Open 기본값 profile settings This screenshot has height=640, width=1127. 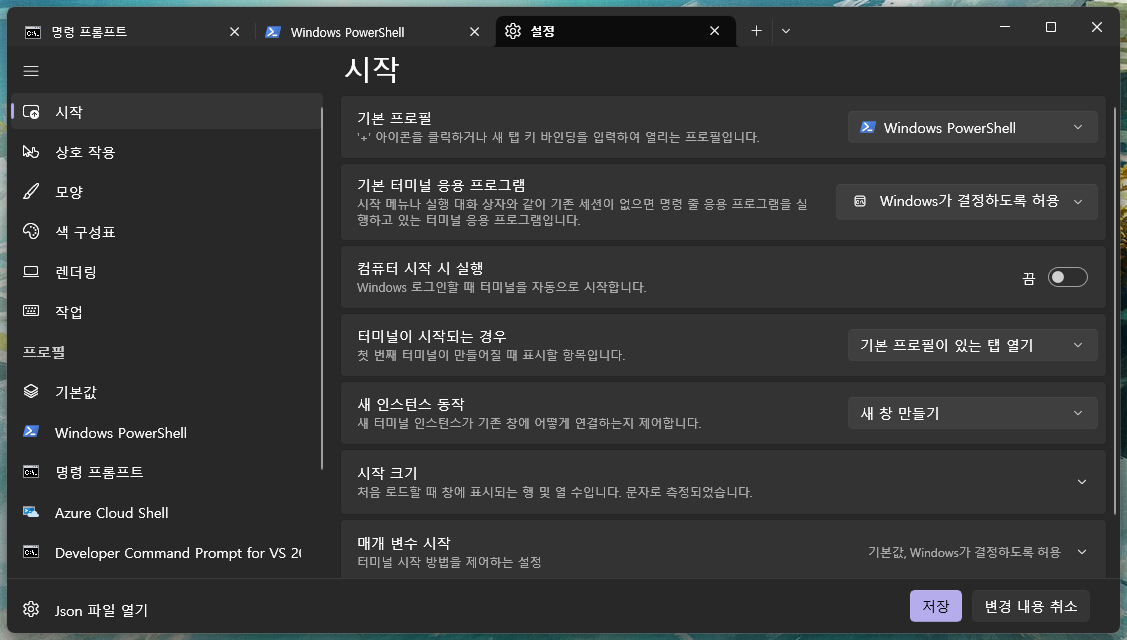[x=166, y=392]
